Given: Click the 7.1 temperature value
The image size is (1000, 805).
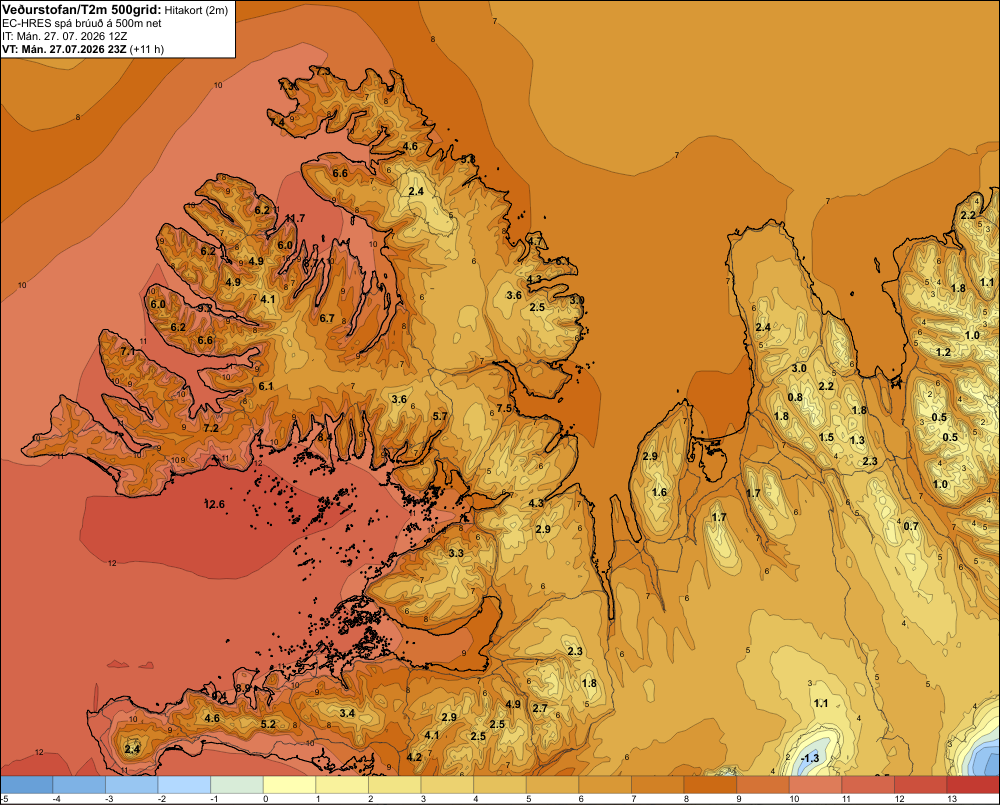Looking at the screenshot, I should [128, 351].
